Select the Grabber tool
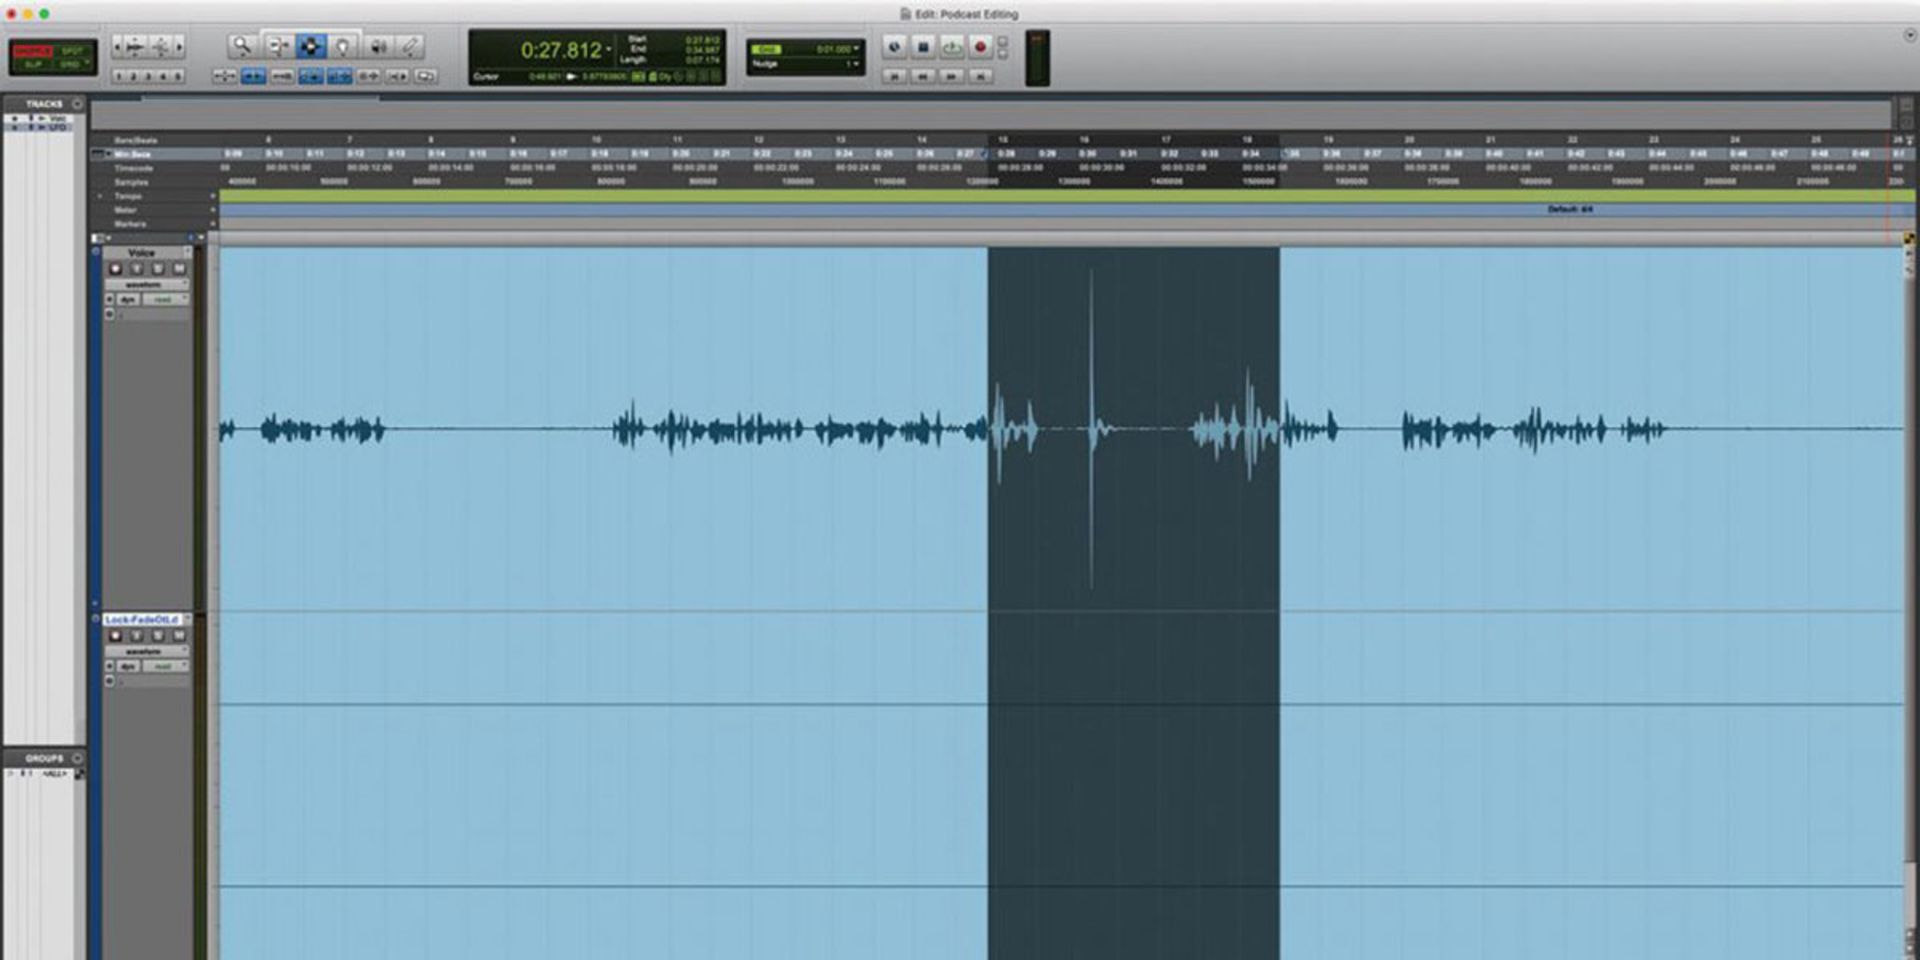Image resolution: width=1920 pixels, height=960 pixels. point(343,46)
